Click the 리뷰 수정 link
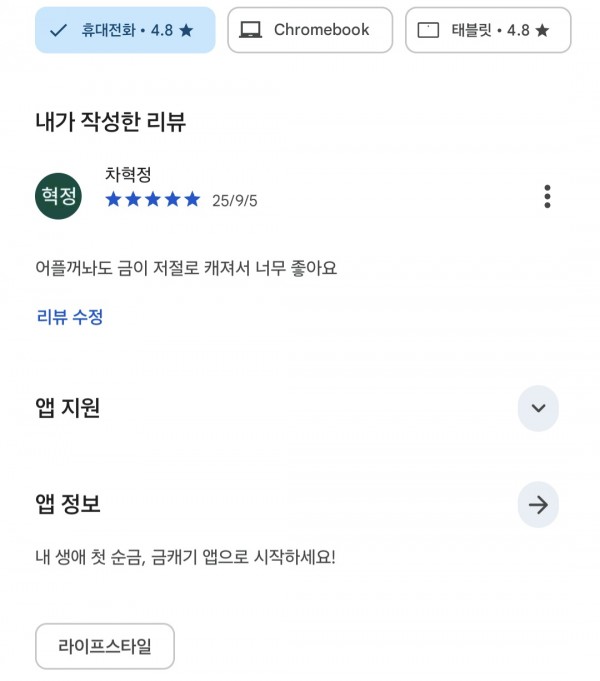Screen dimensions: 600x681 click(x=70, y=317)
